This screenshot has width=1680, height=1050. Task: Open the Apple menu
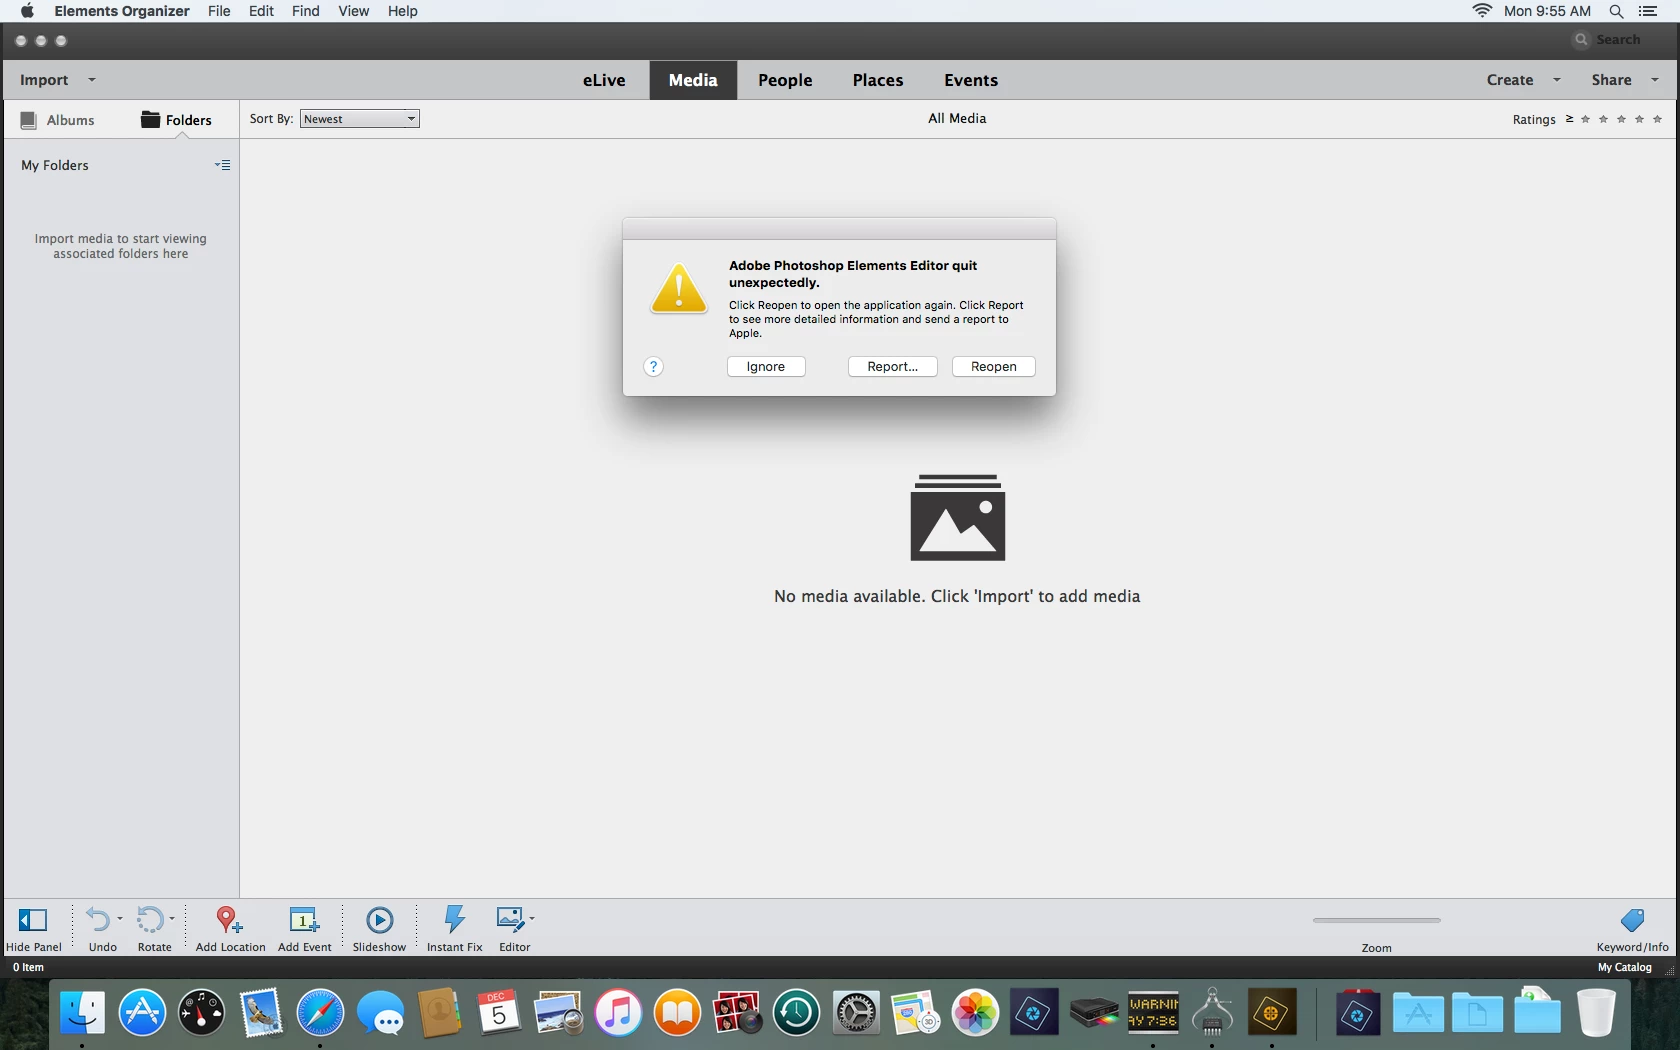click(x=27, y=11)
